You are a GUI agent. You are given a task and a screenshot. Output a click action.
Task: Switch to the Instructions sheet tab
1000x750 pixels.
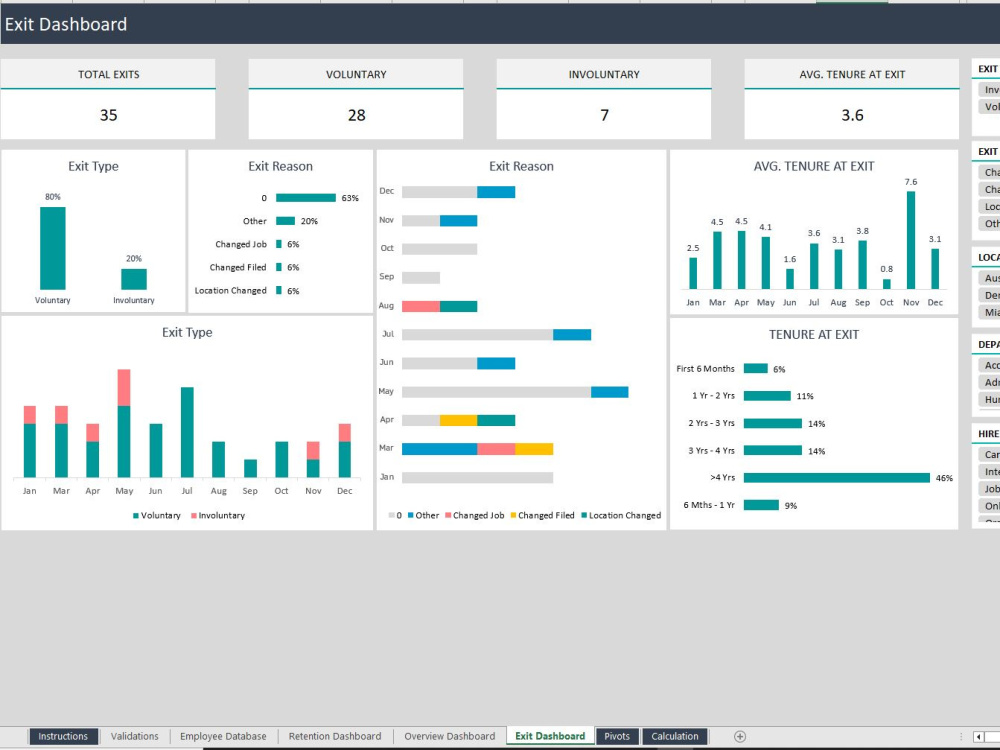click(x=63, y=736)
